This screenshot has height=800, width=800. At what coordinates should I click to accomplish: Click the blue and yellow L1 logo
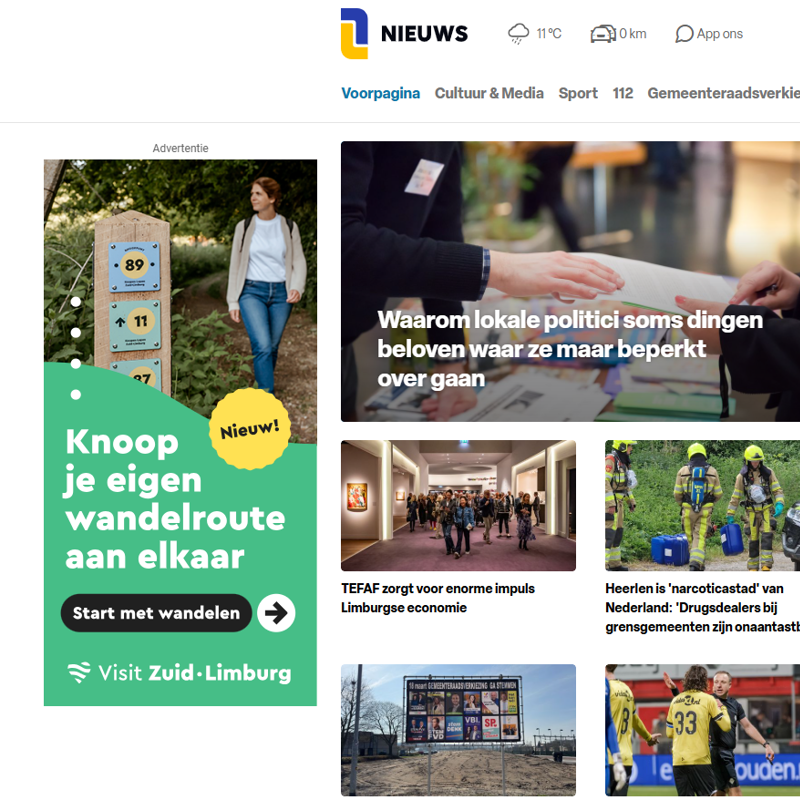point(354,34)
